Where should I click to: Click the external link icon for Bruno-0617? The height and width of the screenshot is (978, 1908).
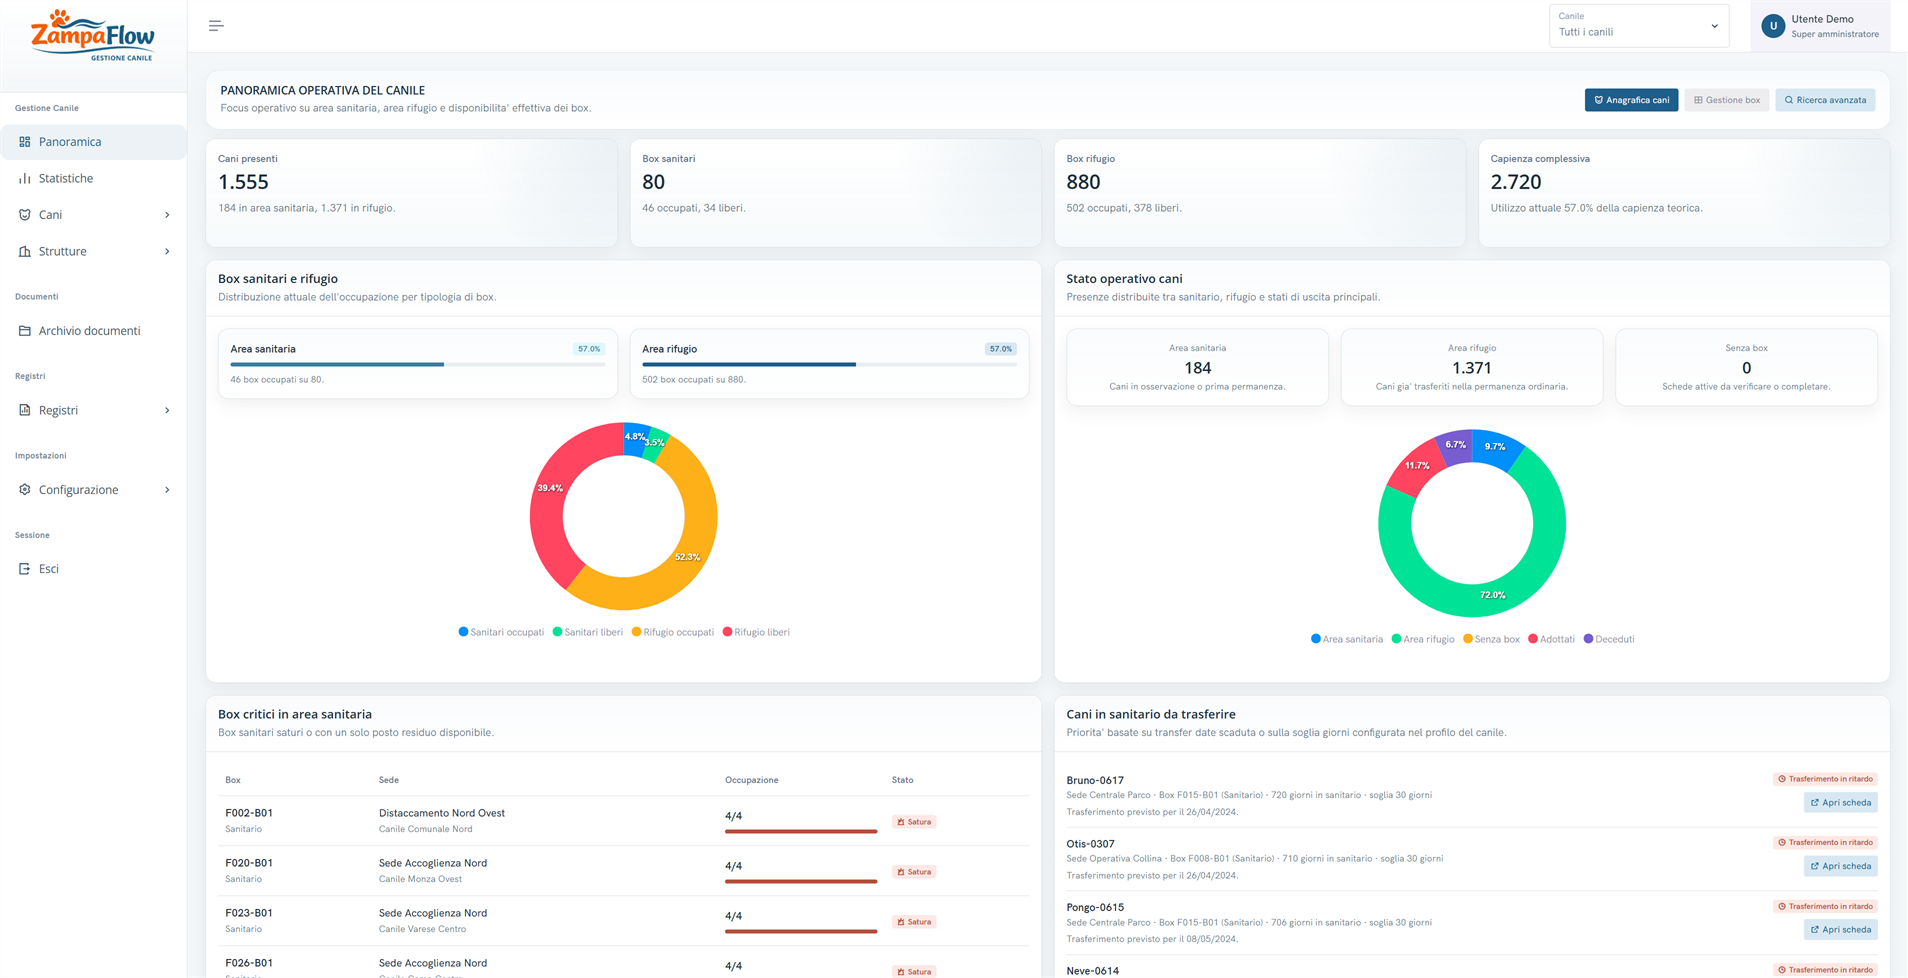[x=1815, y=803]
